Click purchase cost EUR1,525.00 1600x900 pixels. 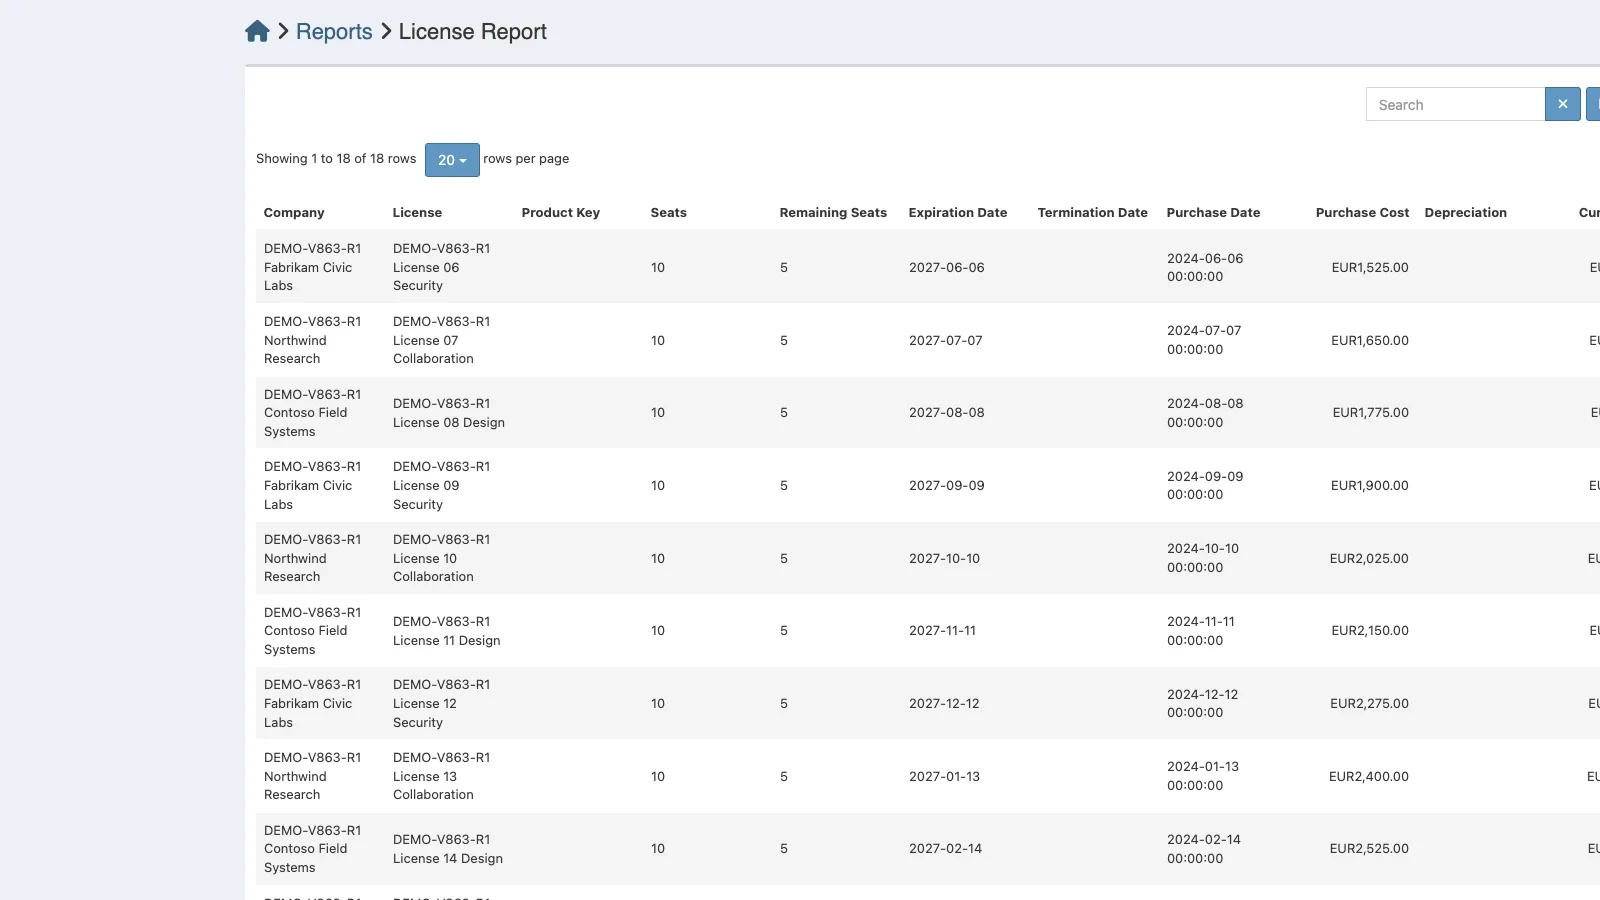coord(1370,268)
